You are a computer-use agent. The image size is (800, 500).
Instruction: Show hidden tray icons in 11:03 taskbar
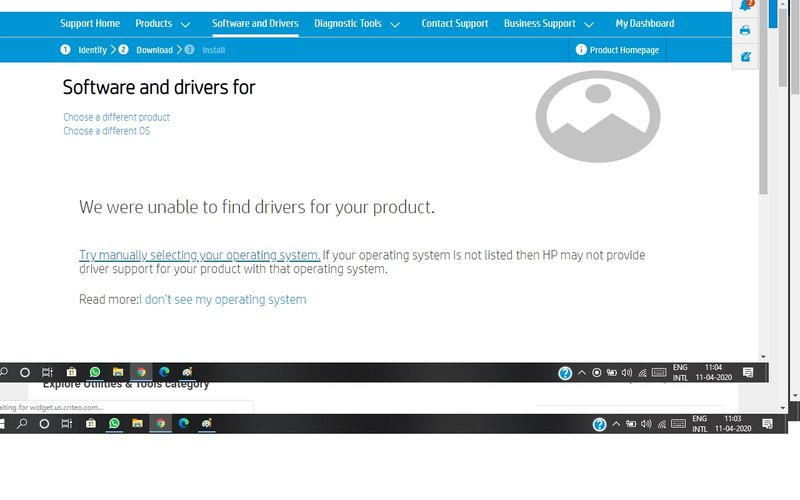pos(616,423)
